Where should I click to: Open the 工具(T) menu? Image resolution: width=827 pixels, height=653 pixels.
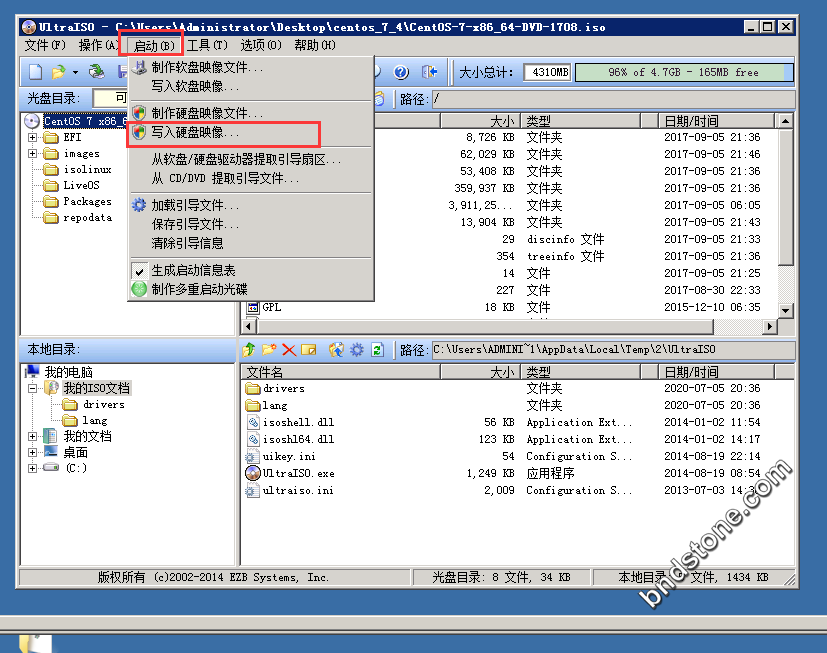coord(207,45)
